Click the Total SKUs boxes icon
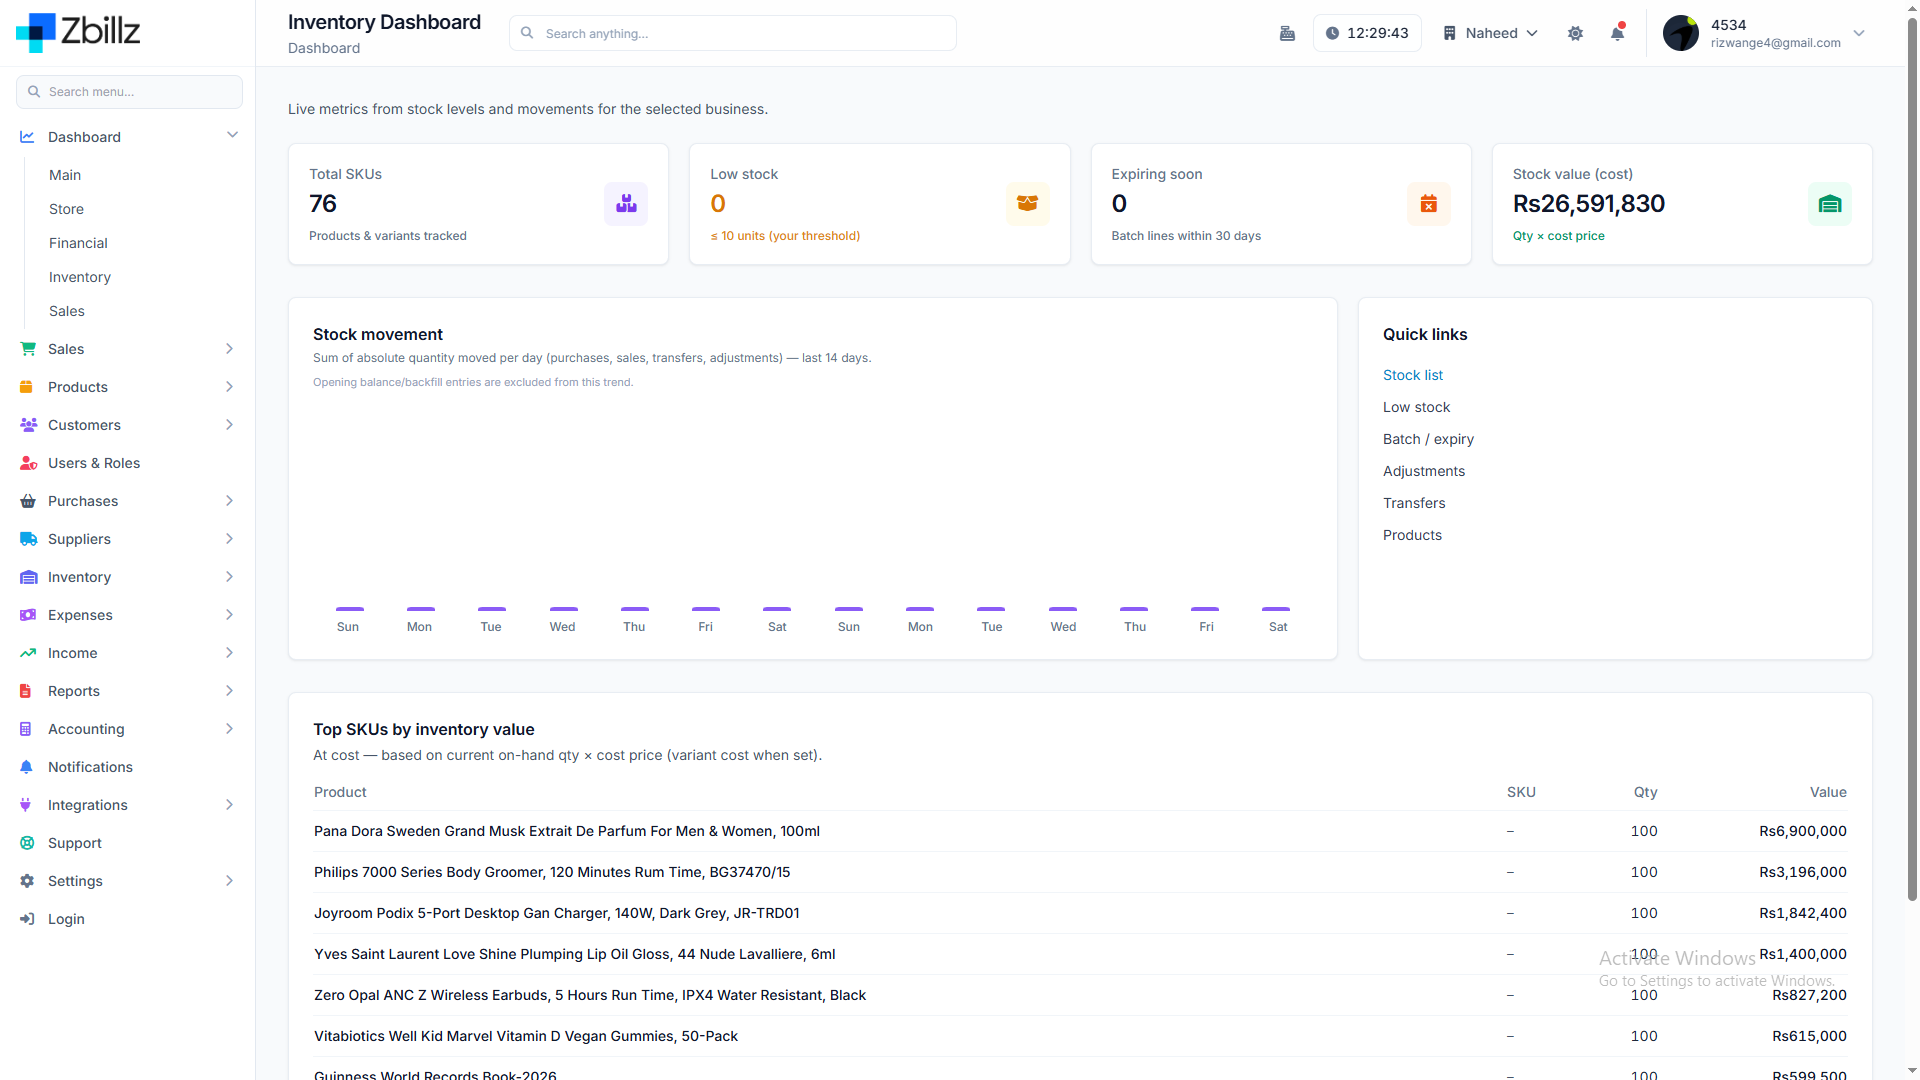Viewport: 1920px width, 1080px height. click(x=626, y=204)
